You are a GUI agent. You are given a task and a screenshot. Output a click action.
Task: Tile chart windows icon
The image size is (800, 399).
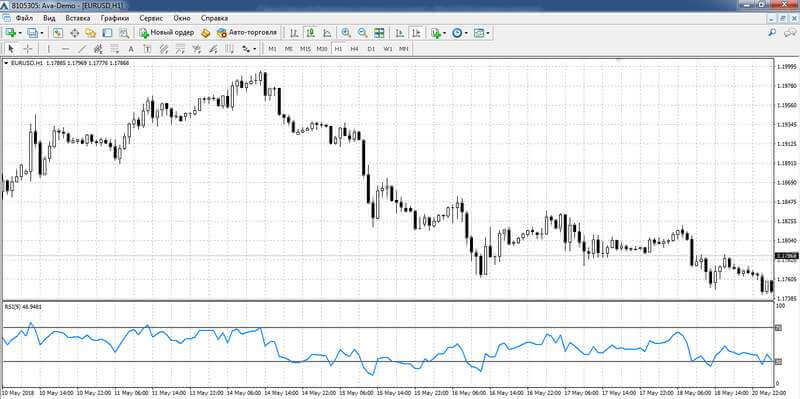click(x=379, y=33)
